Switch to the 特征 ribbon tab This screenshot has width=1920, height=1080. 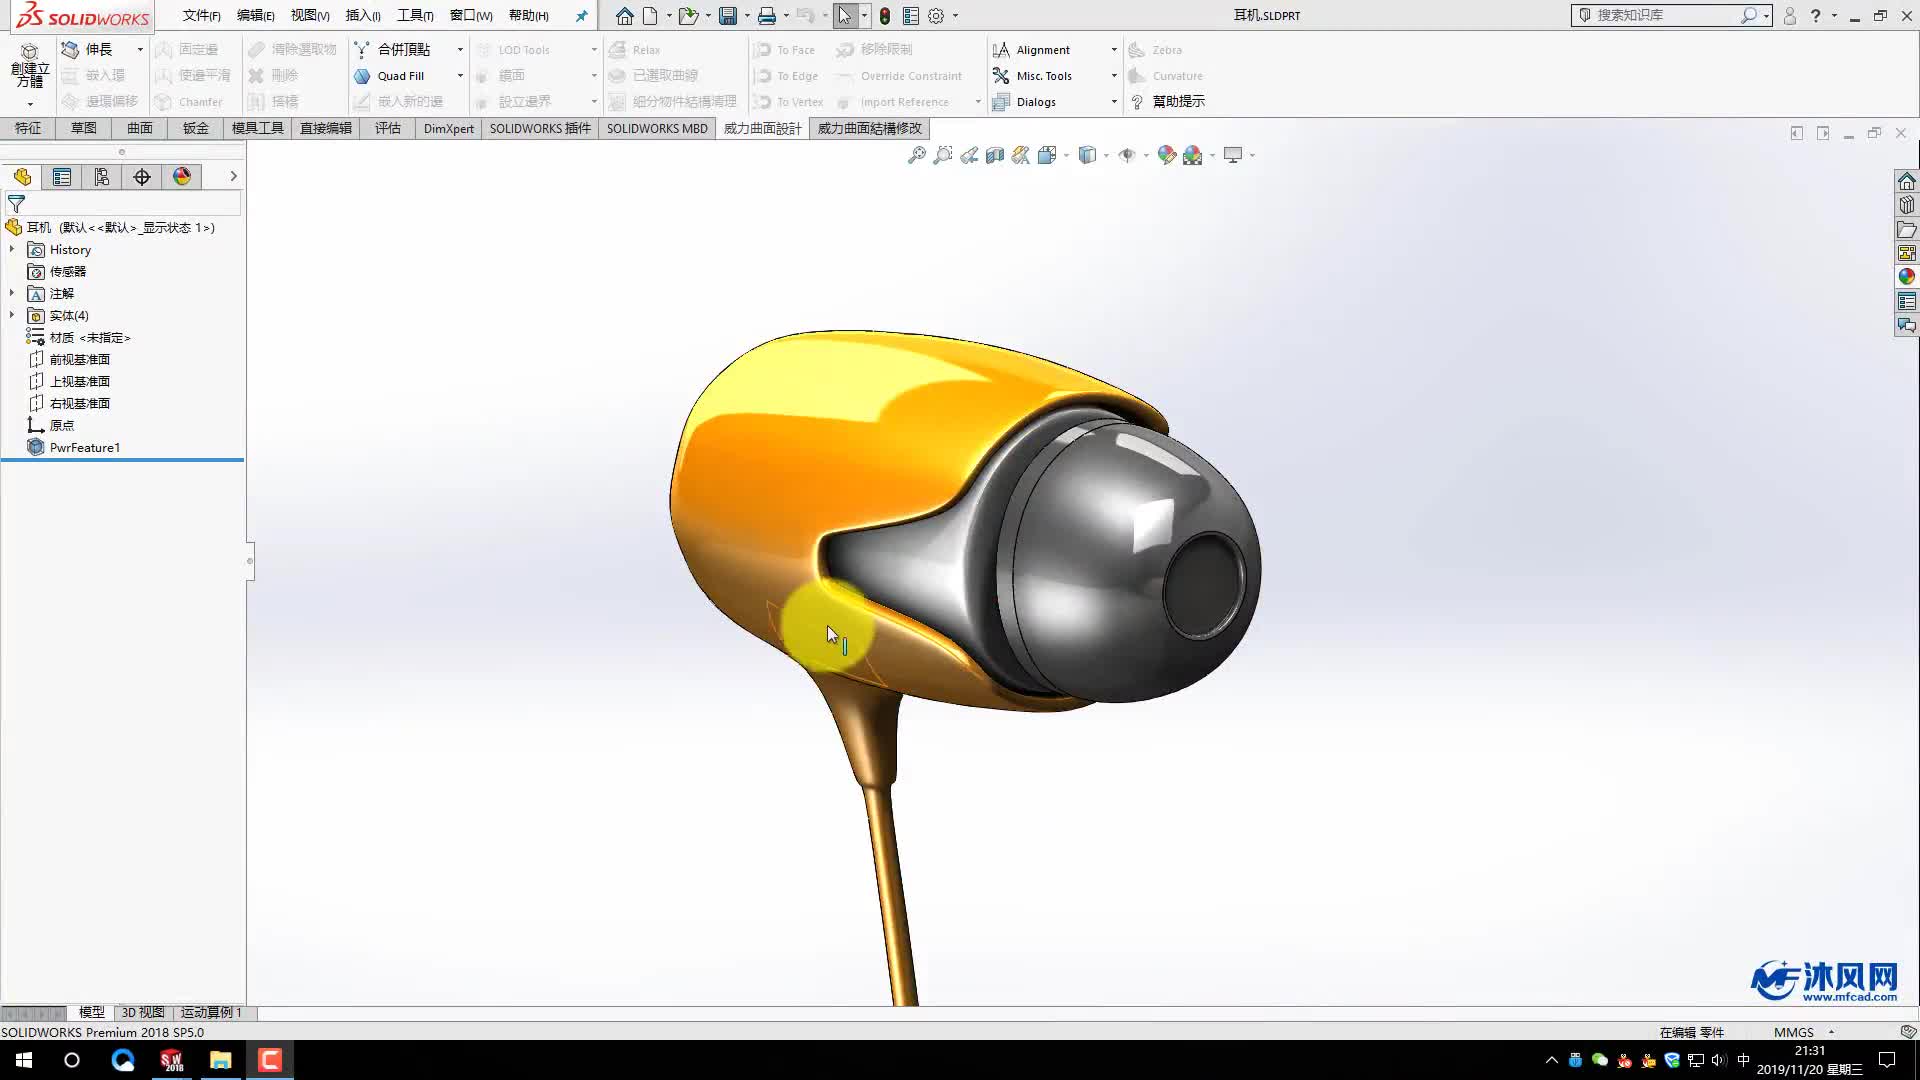tap(28, 128)
